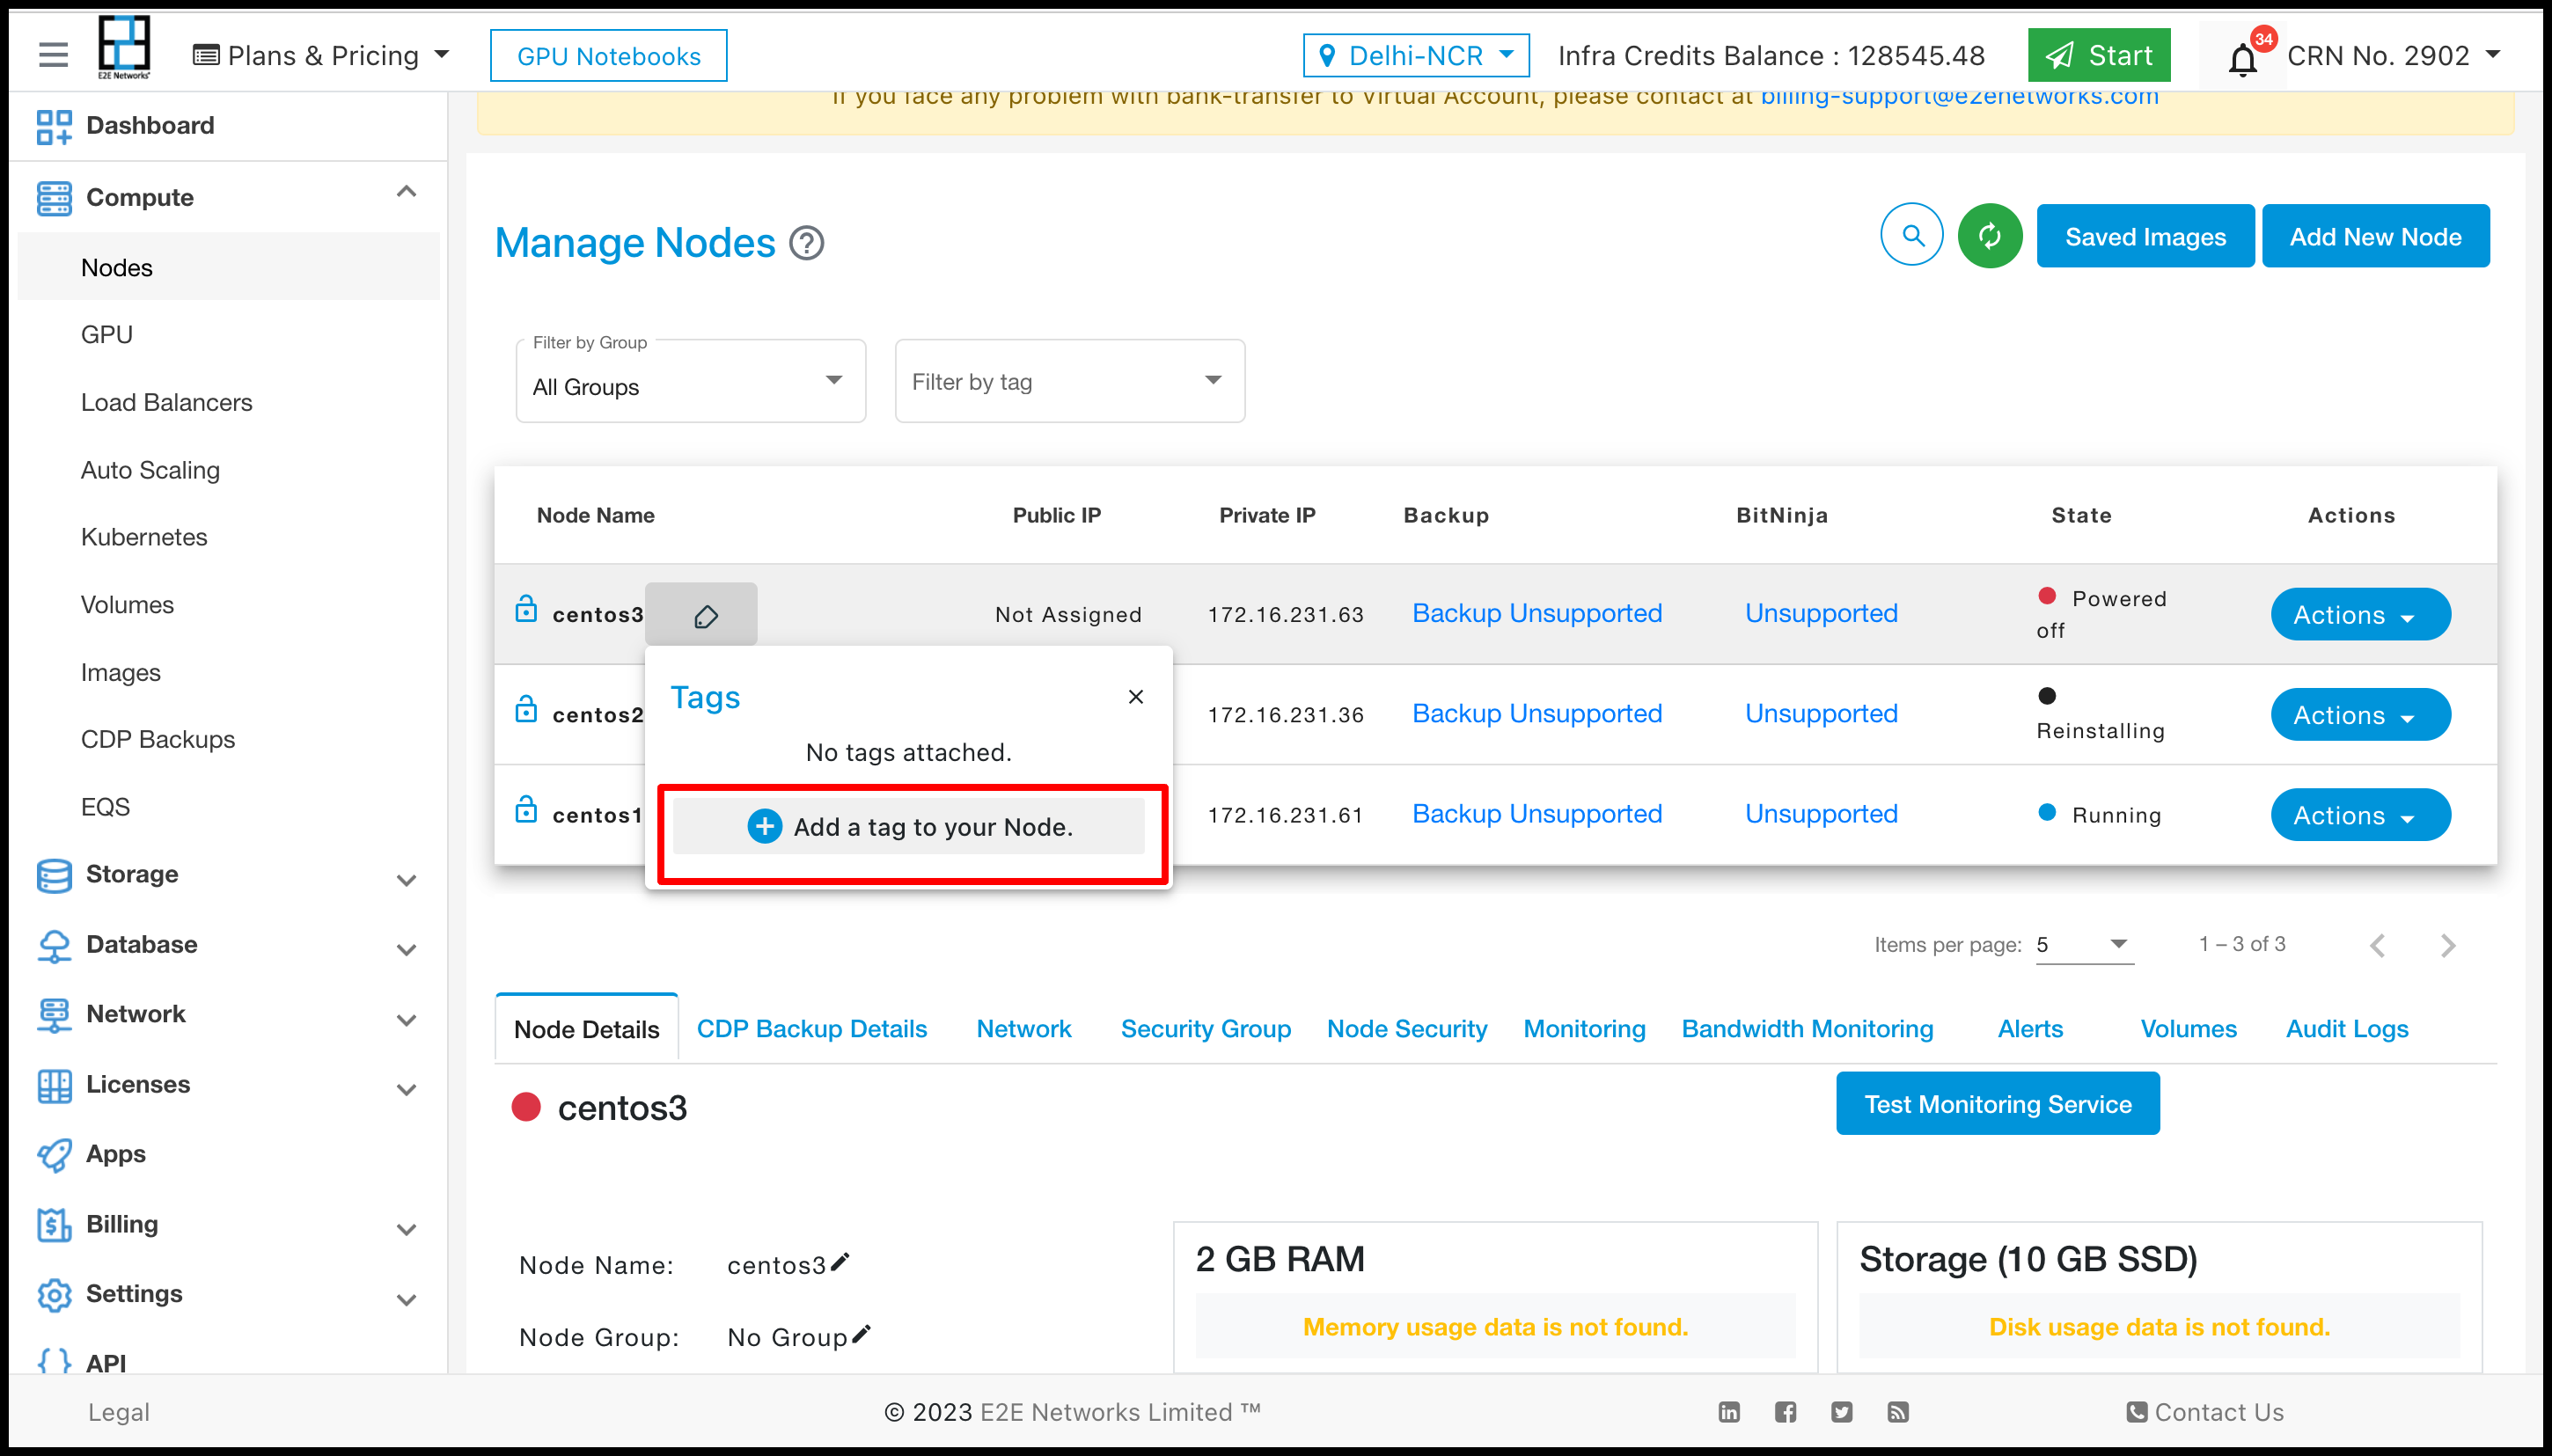The image size is (2552, 1456).
Task: Open Actions dropdown for centos2
Action: (2361, 715)
